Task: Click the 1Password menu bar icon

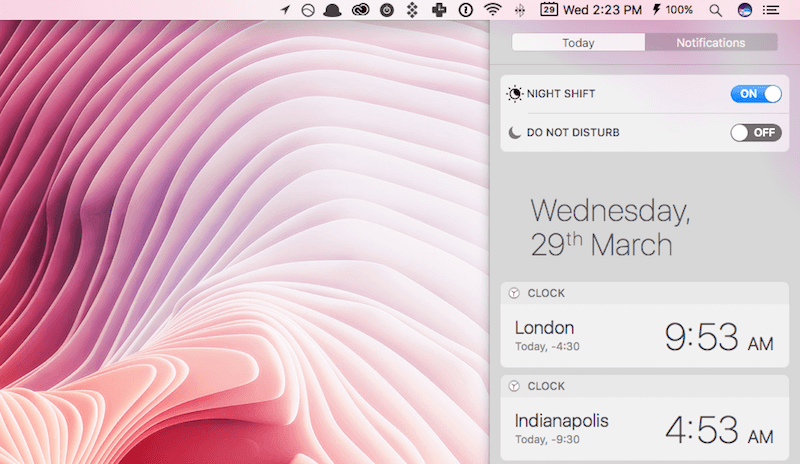Action: point(465,10)
